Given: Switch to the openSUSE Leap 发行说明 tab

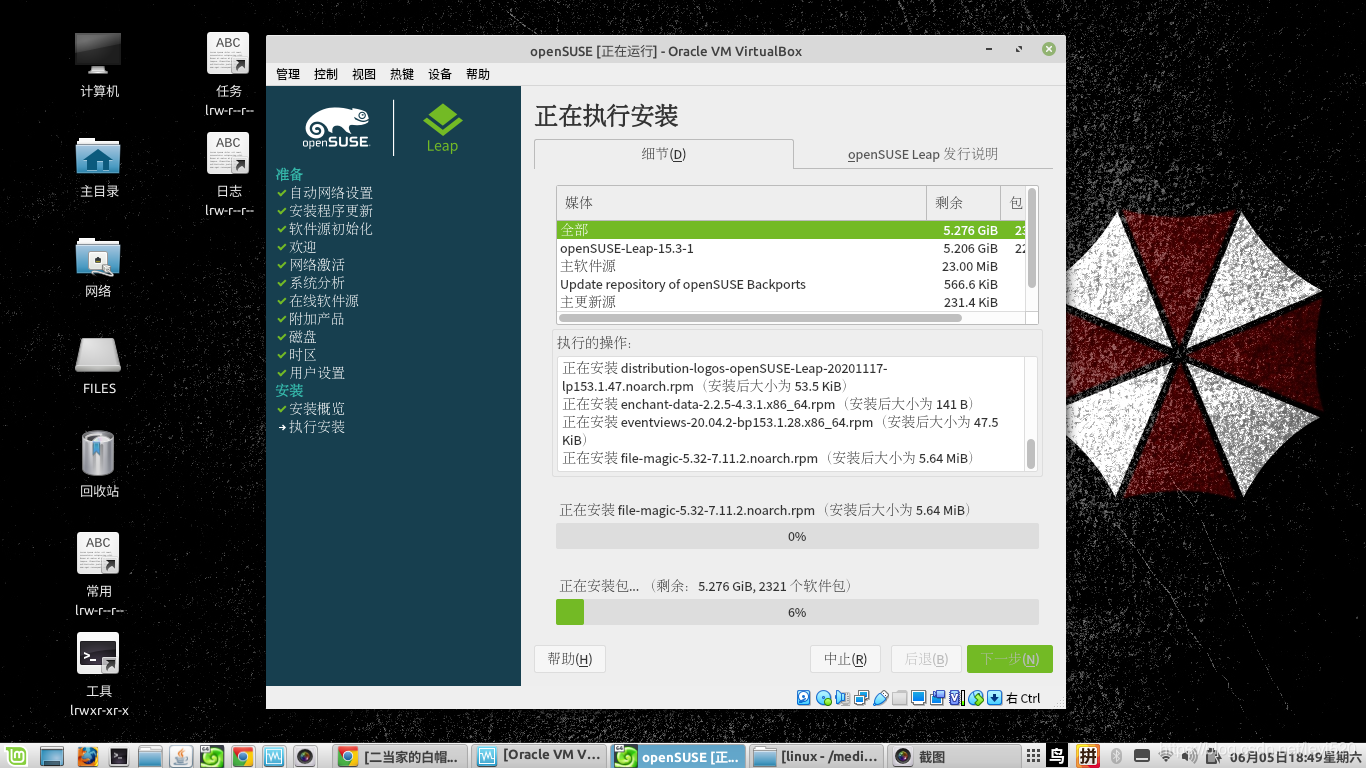Looking at the screenshot, I should (923, 154).
